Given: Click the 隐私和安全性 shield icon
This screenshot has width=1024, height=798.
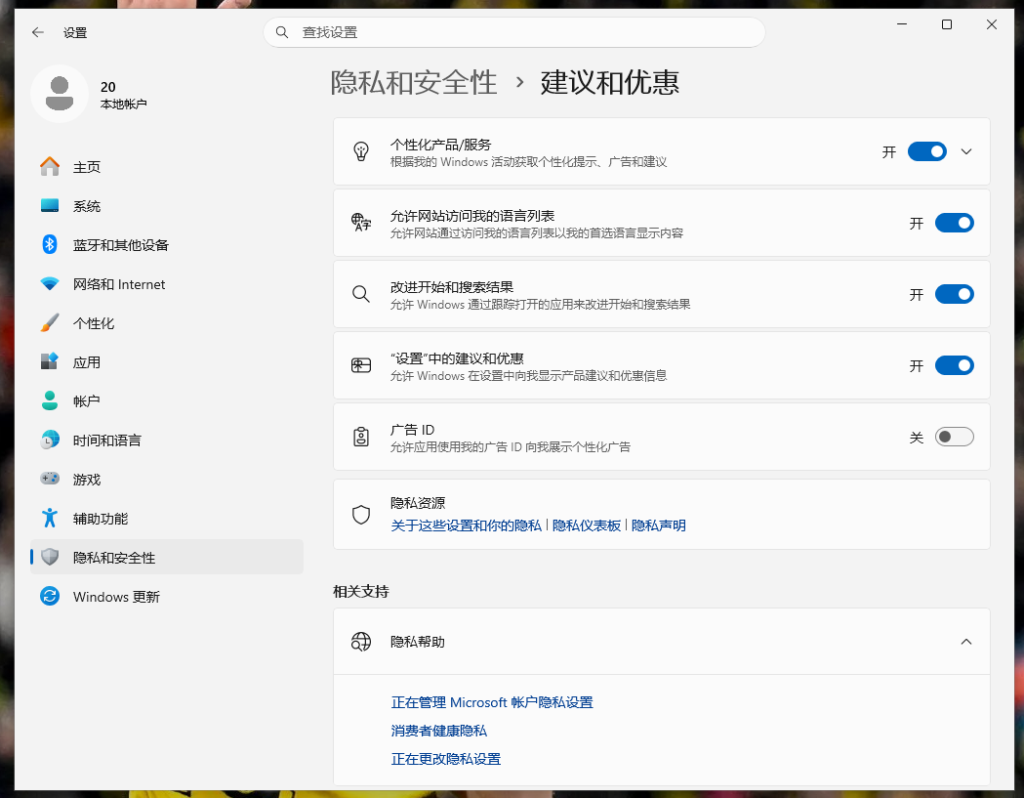Looking at the screenshot, I should coord(50,557).
